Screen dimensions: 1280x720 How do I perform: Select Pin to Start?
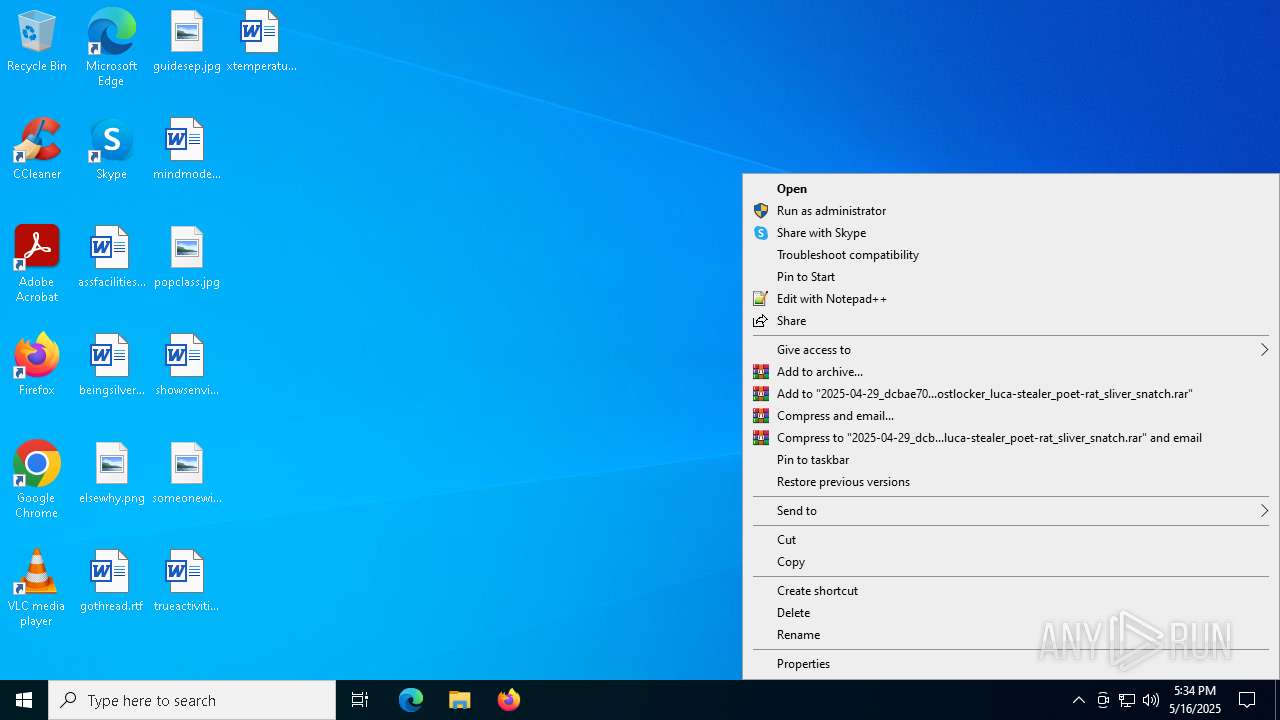pos(1011,277)
